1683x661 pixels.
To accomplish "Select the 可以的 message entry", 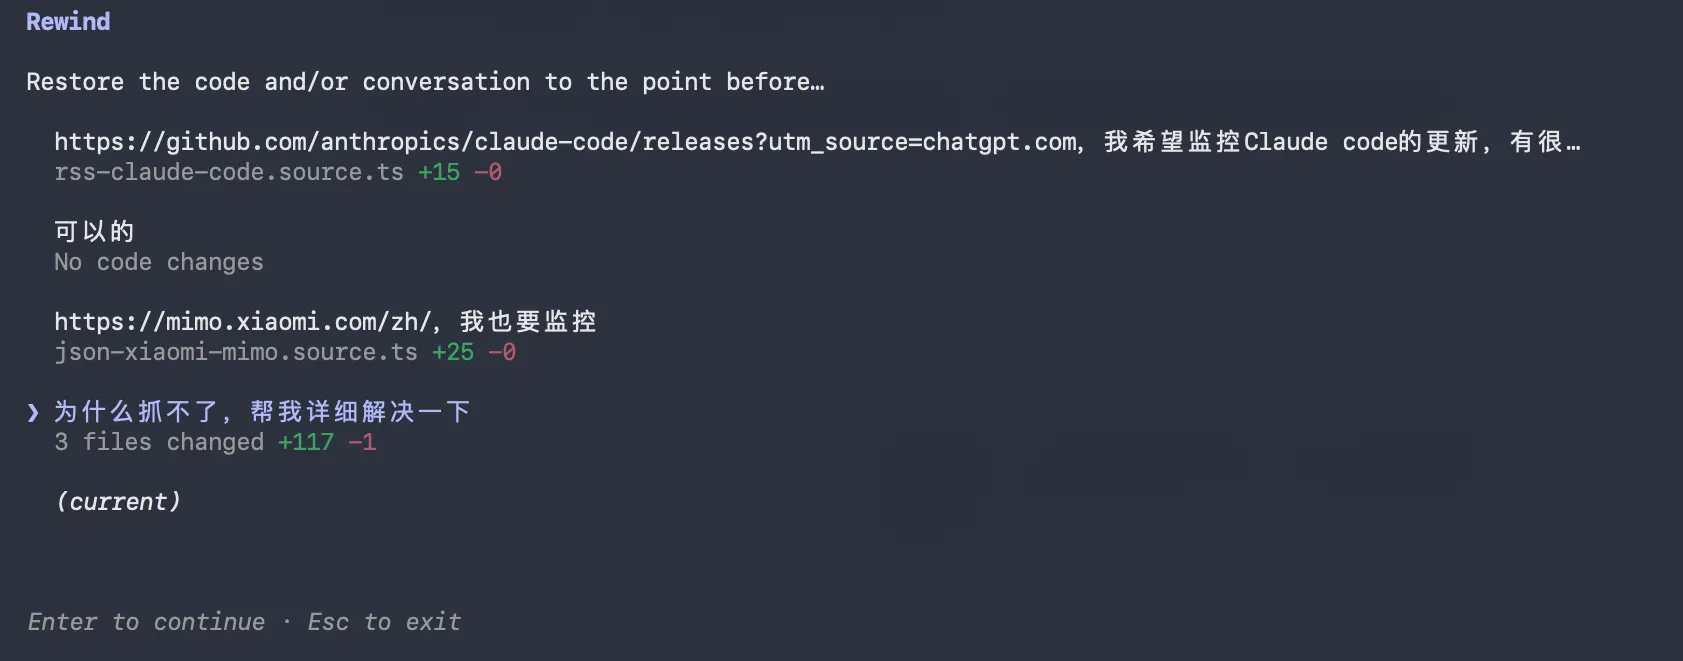I will (94, 232).
